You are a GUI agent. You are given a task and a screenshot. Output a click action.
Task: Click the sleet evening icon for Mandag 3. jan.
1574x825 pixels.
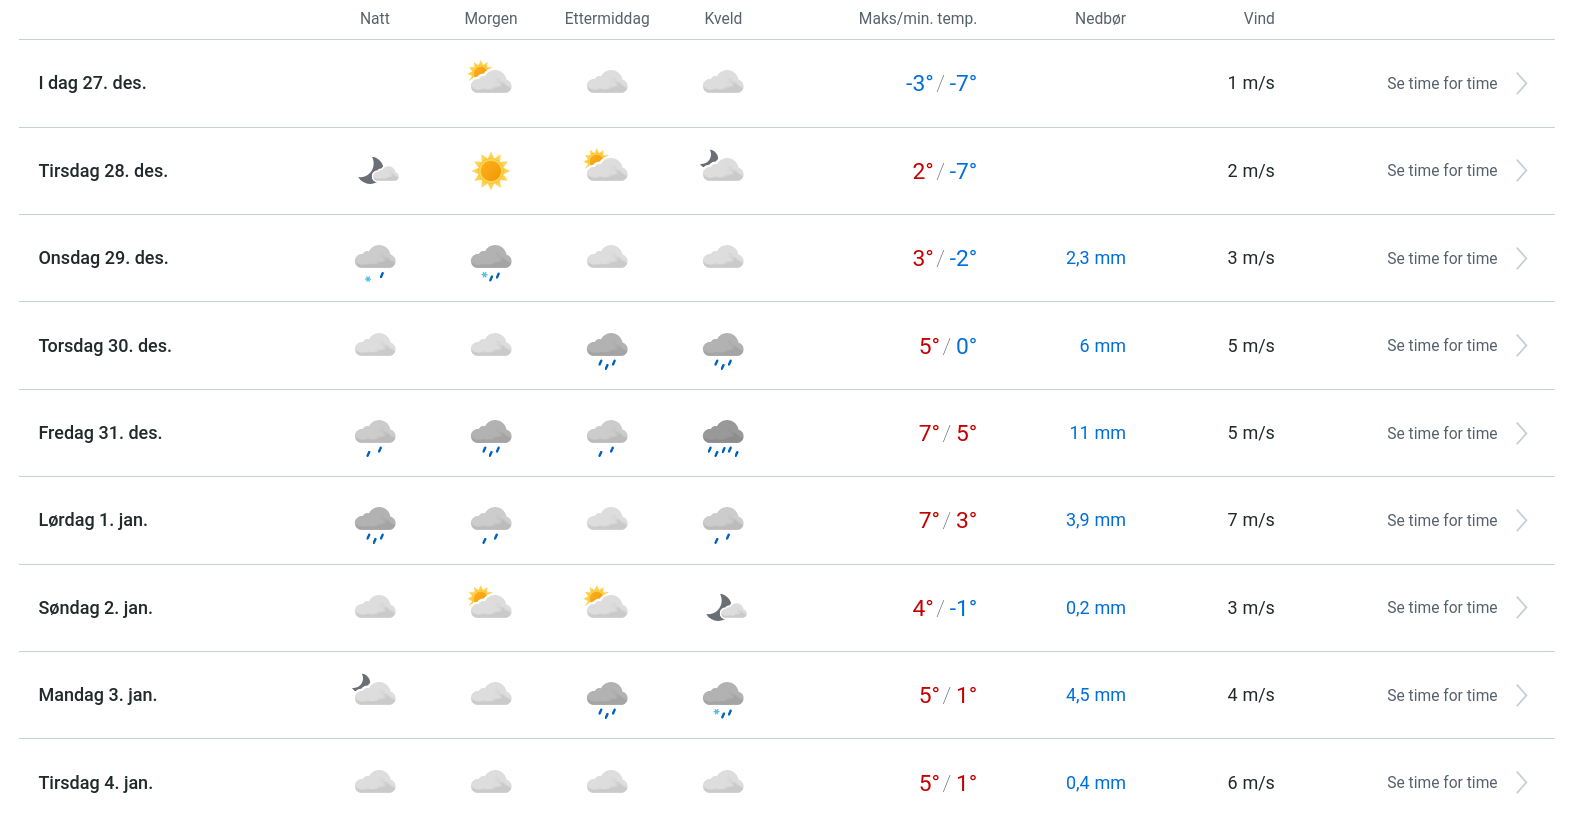coord(723,698)
